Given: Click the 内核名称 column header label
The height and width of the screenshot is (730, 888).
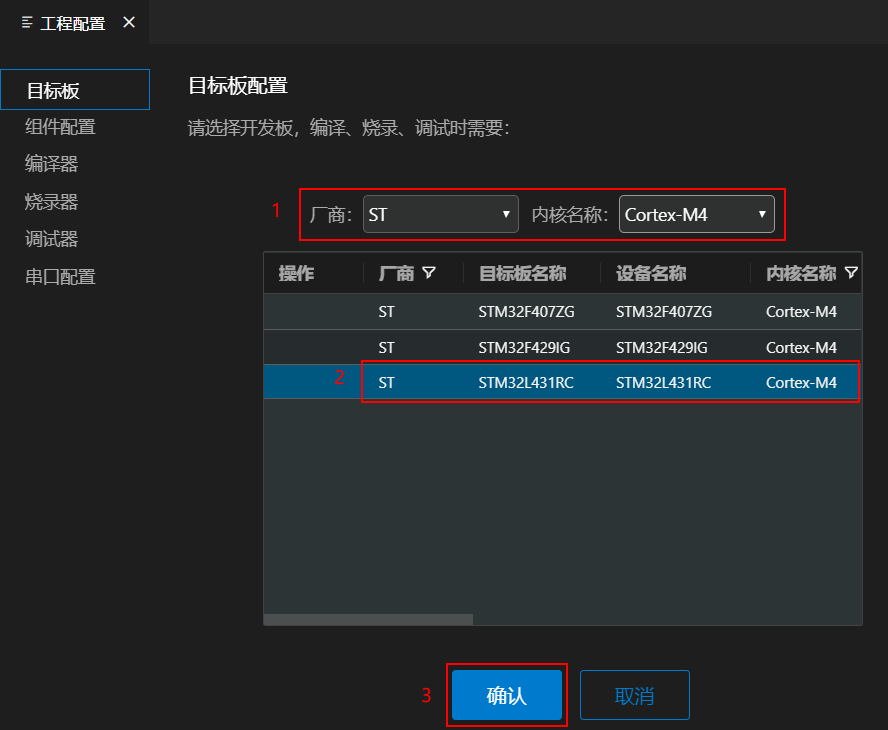Looking at the screenshot, I should click(801, 274).
